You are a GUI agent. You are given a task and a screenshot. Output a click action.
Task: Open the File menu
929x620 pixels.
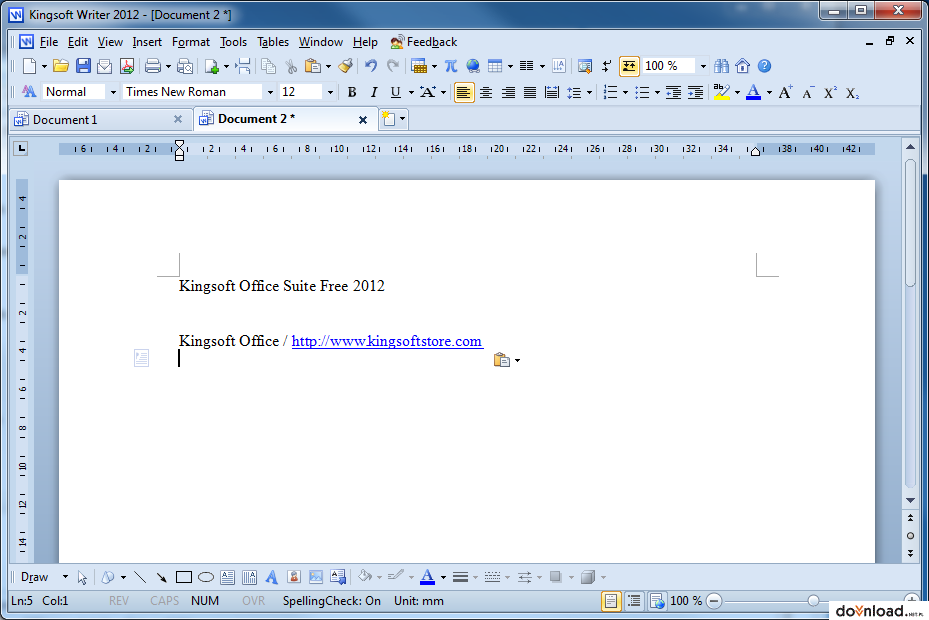click(49, 42)
